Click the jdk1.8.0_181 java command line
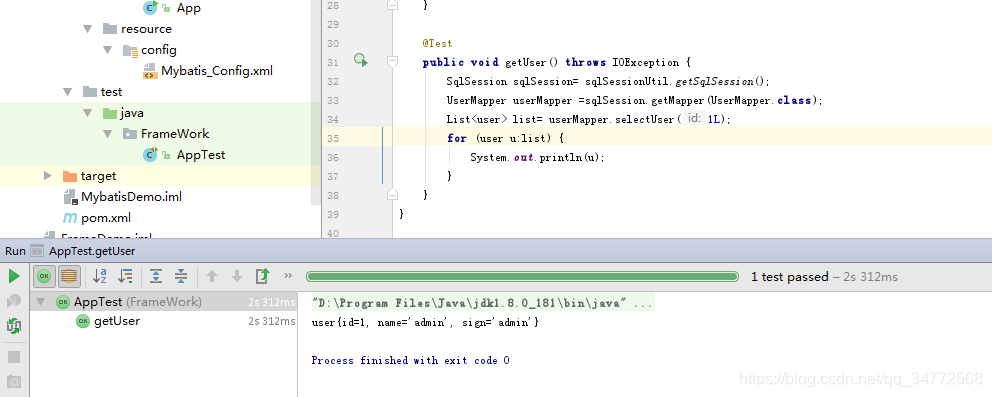Image resolution: width=992 pixels, height=397 pixels. coord(482,303)
